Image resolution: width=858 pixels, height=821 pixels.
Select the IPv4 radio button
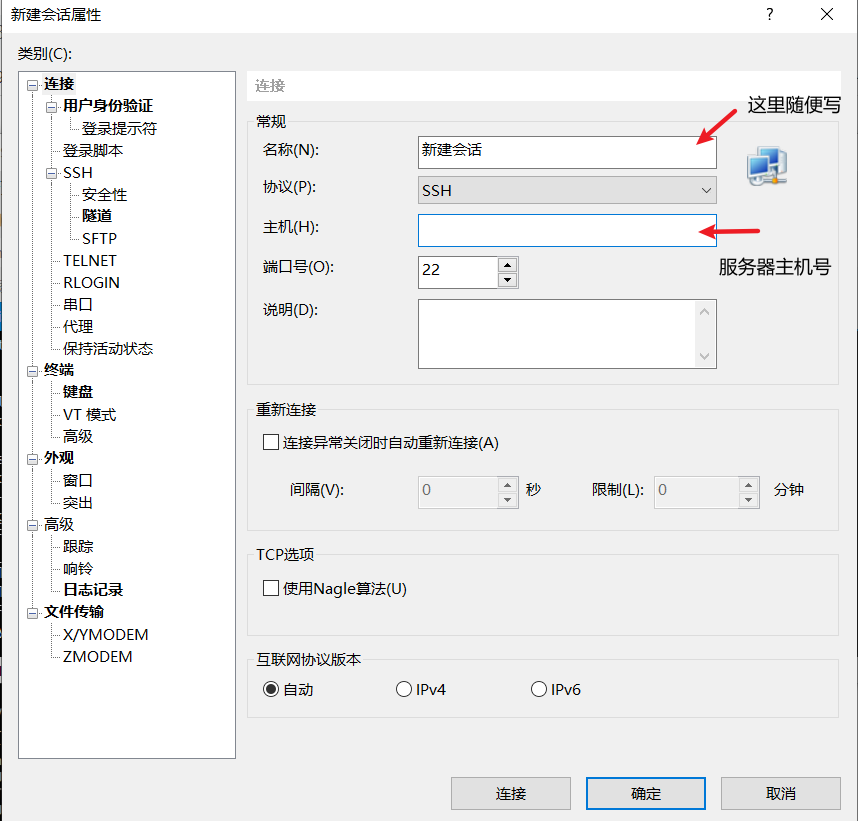403,689
